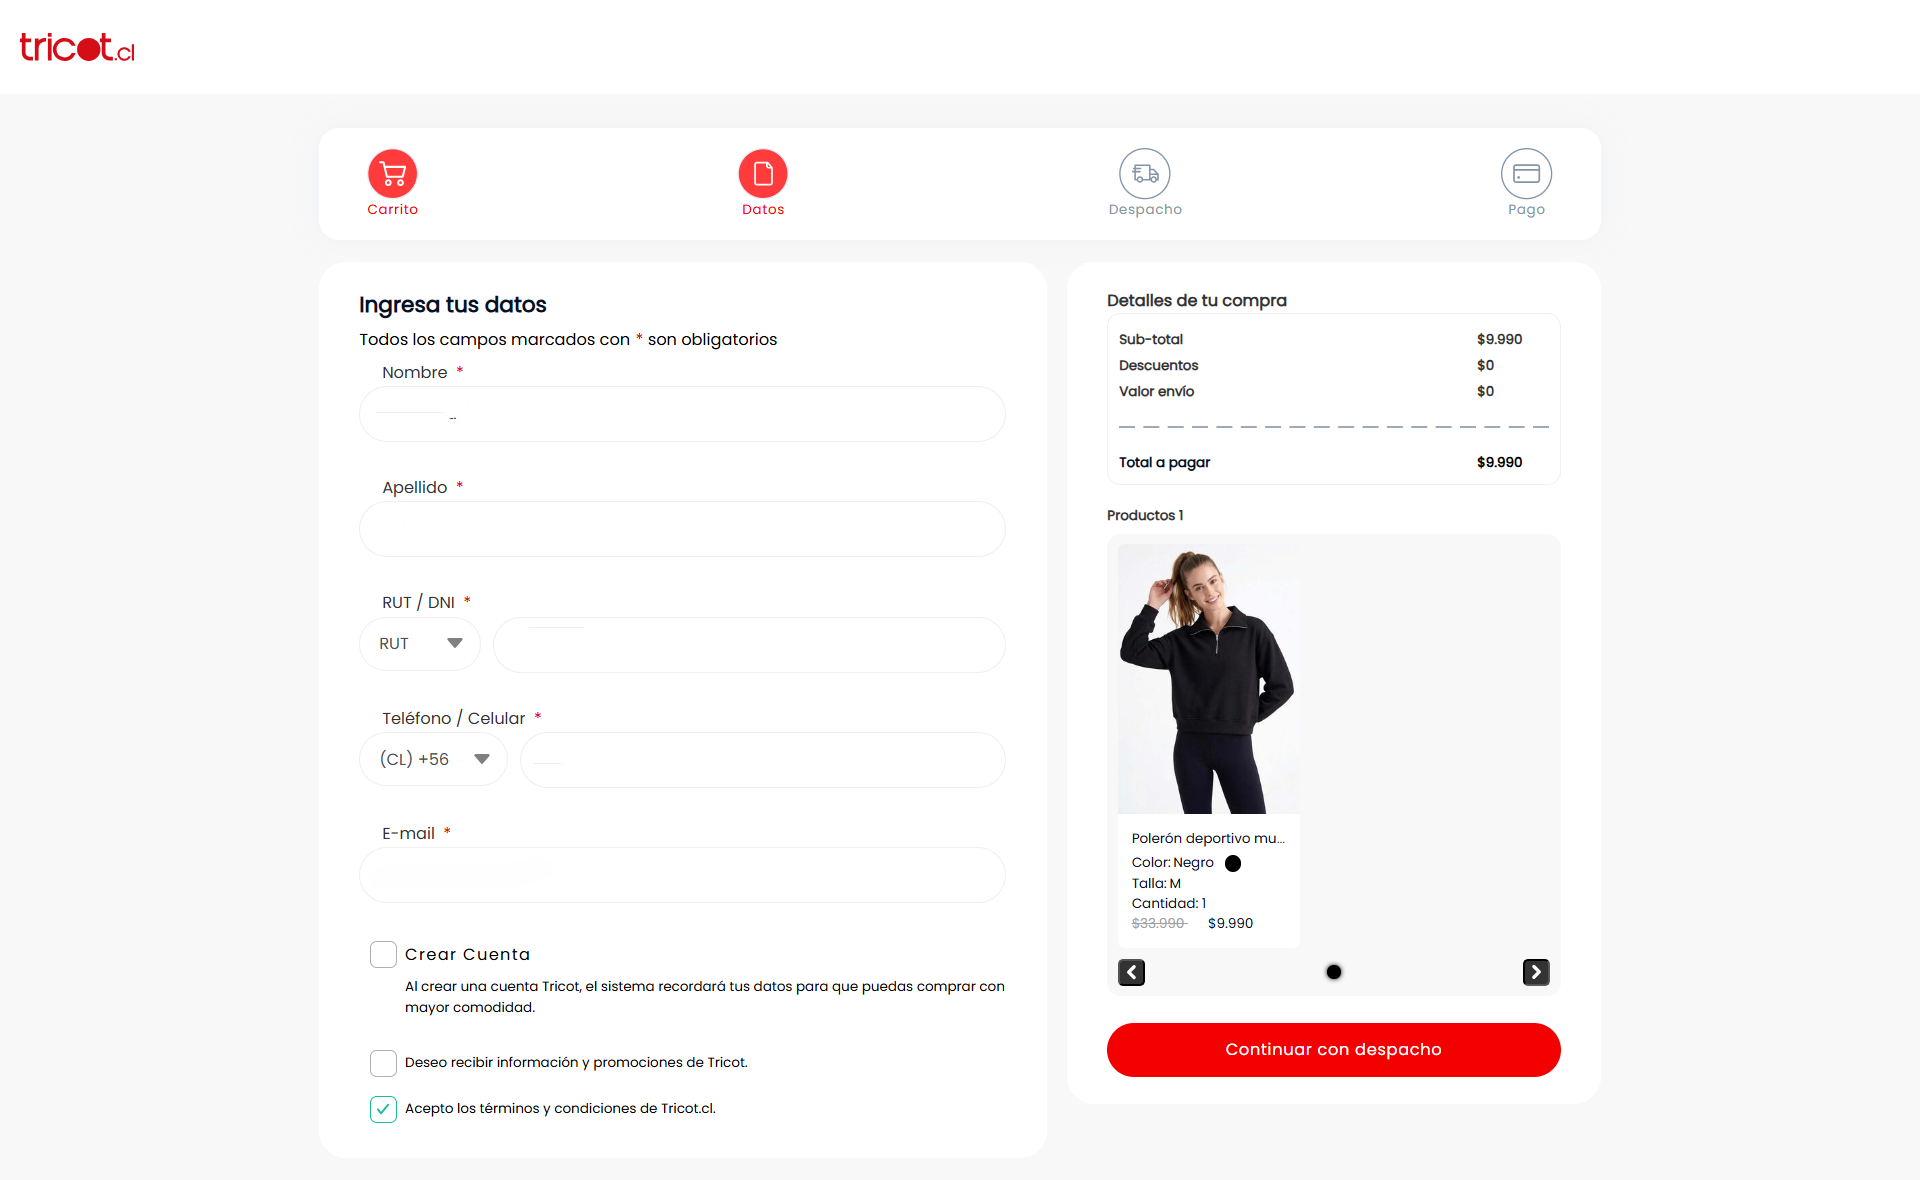Enable receiving Tricot promotions checkbox
This screenshot has height=1180, width=1920.
383,1063
